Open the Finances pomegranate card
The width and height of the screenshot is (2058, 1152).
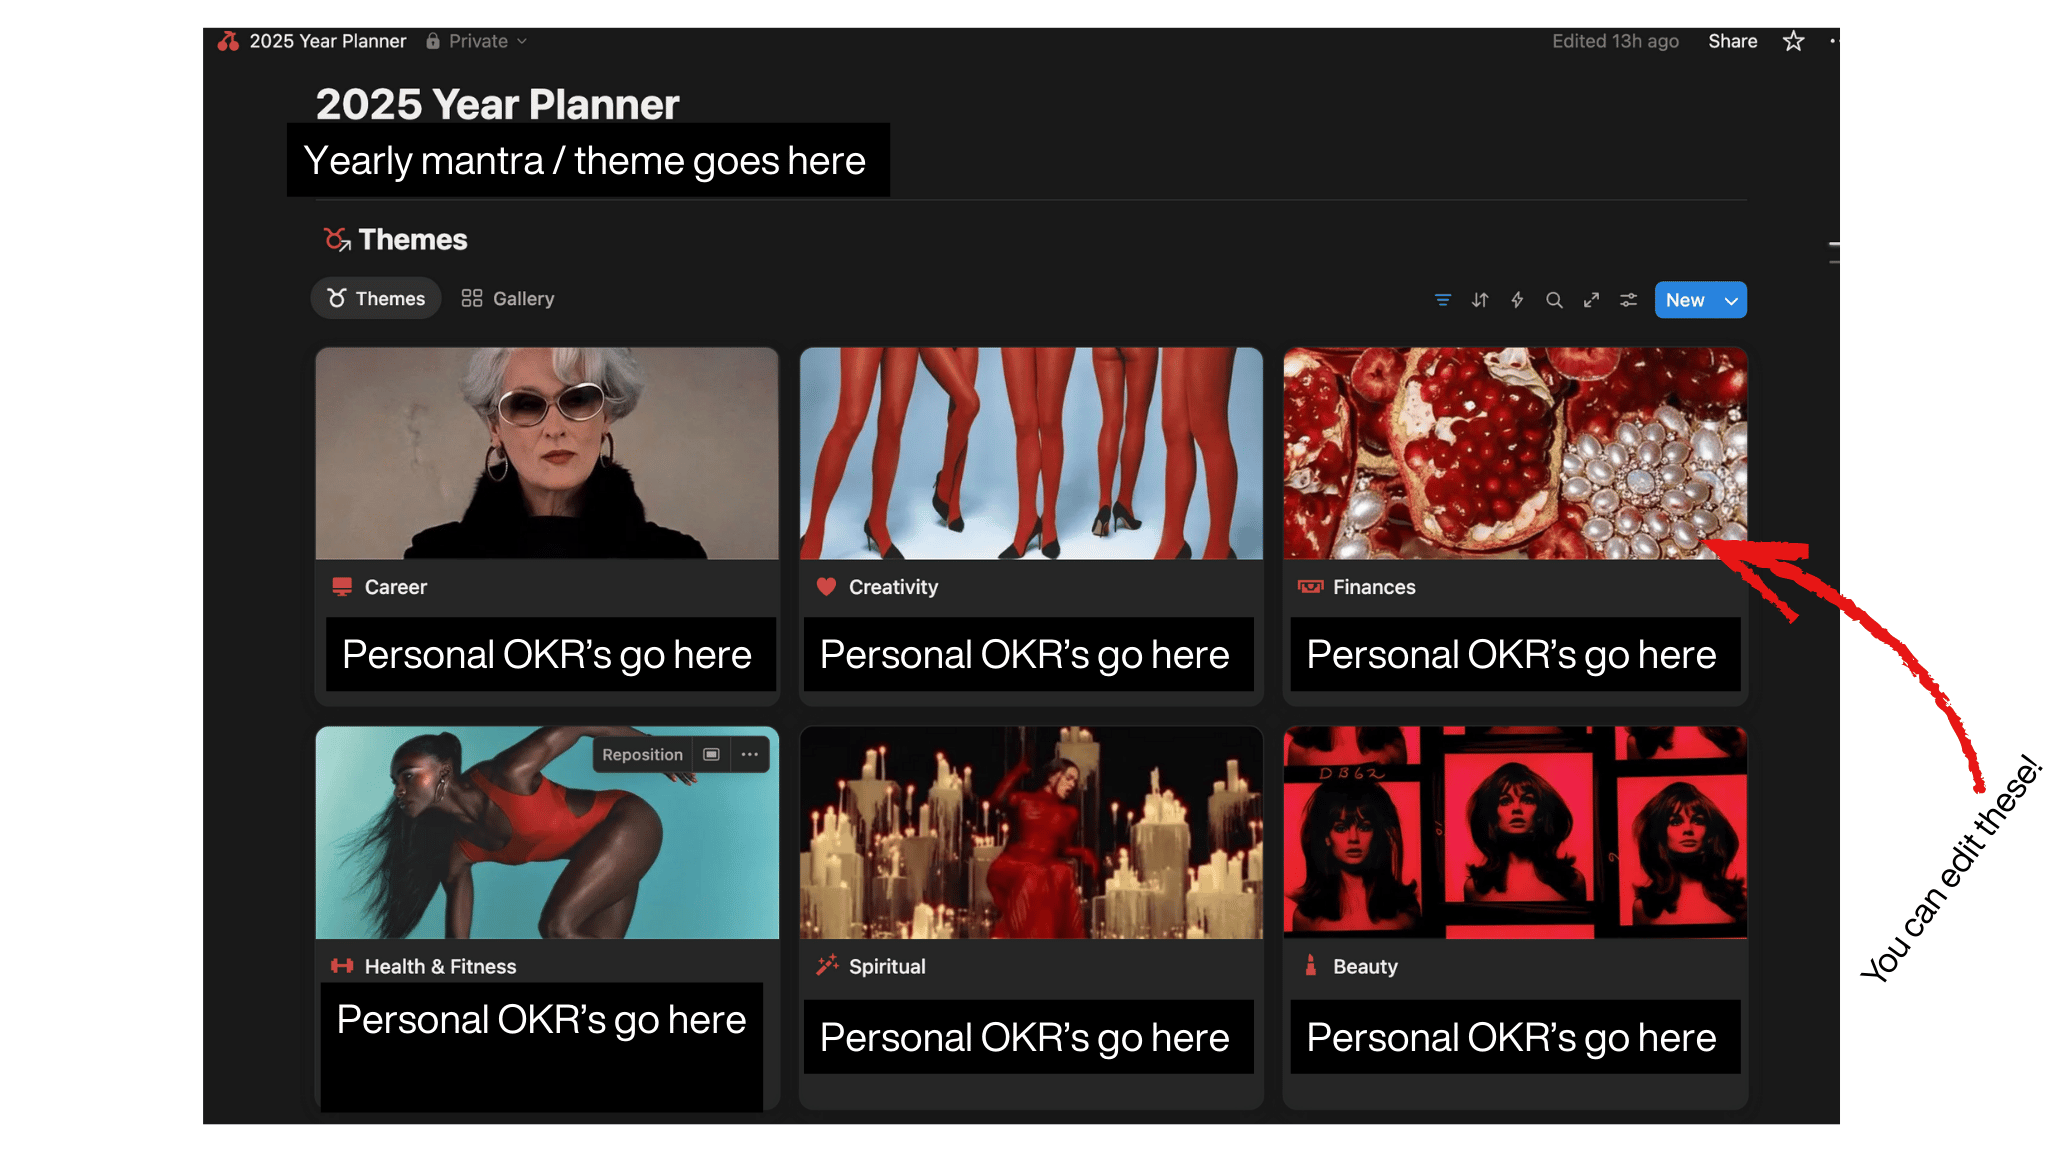1514,453
